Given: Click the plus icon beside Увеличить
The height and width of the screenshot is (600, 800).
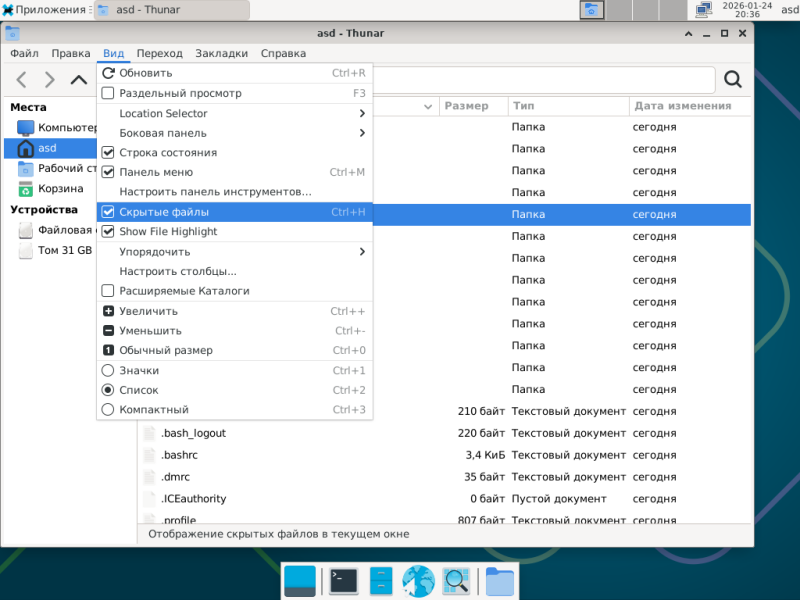Looking at the screenshot, I should (x=108, y=311).
